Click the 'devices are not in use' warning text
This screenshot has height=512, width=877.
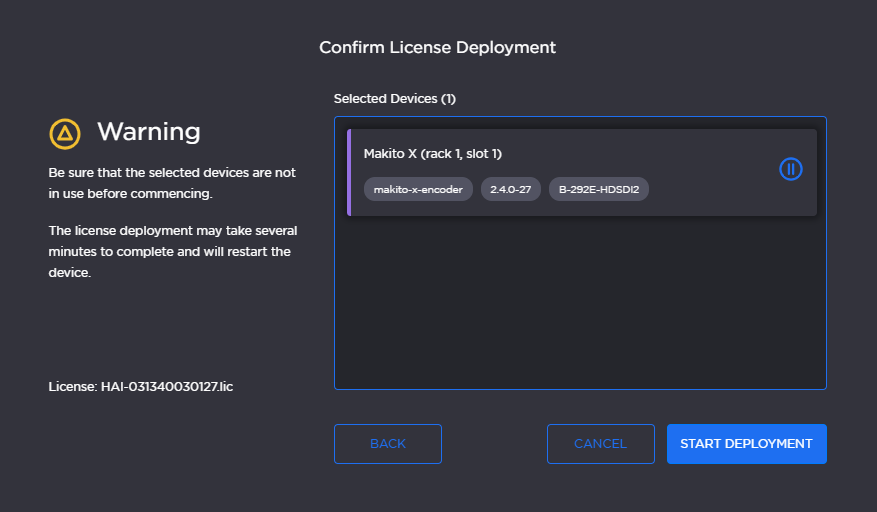coord(172,183)
